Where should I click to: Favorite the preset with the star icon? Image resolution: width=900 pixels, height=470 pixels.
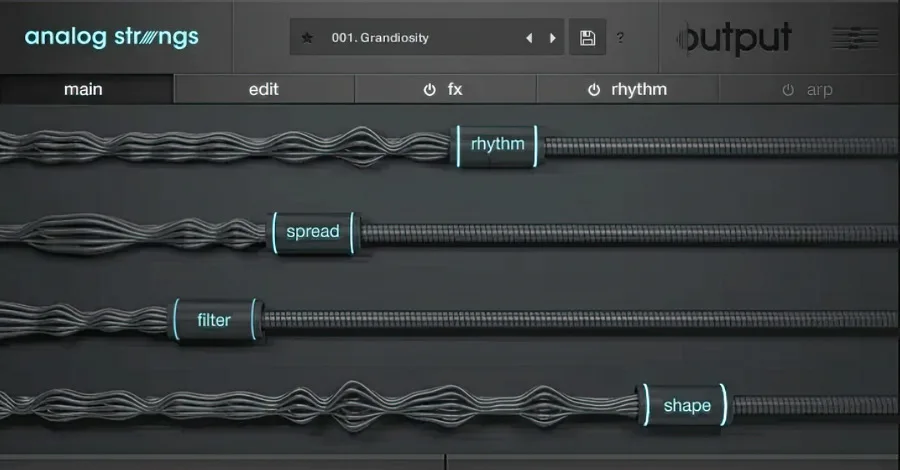pyautogui.click(x=307, y=38)
